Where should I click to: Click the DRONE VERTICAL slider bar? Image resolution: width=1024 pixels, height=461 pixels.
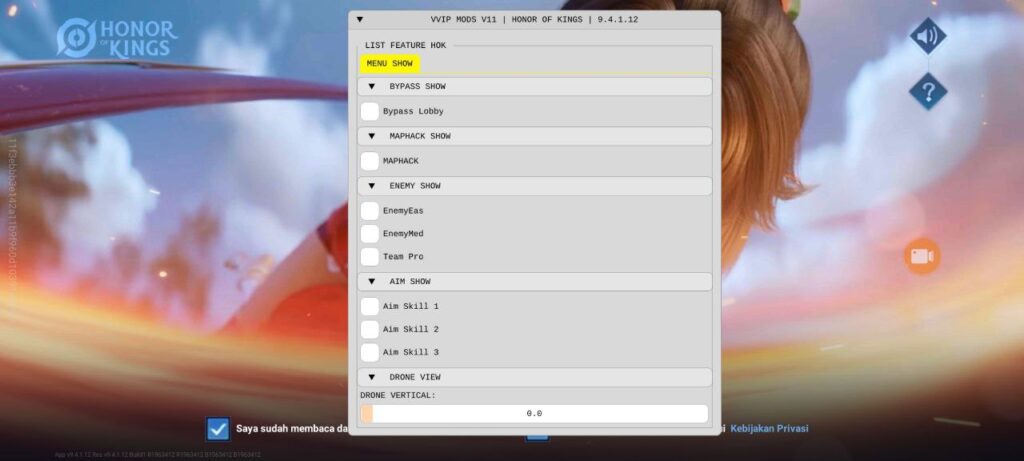tap(534, 413)
